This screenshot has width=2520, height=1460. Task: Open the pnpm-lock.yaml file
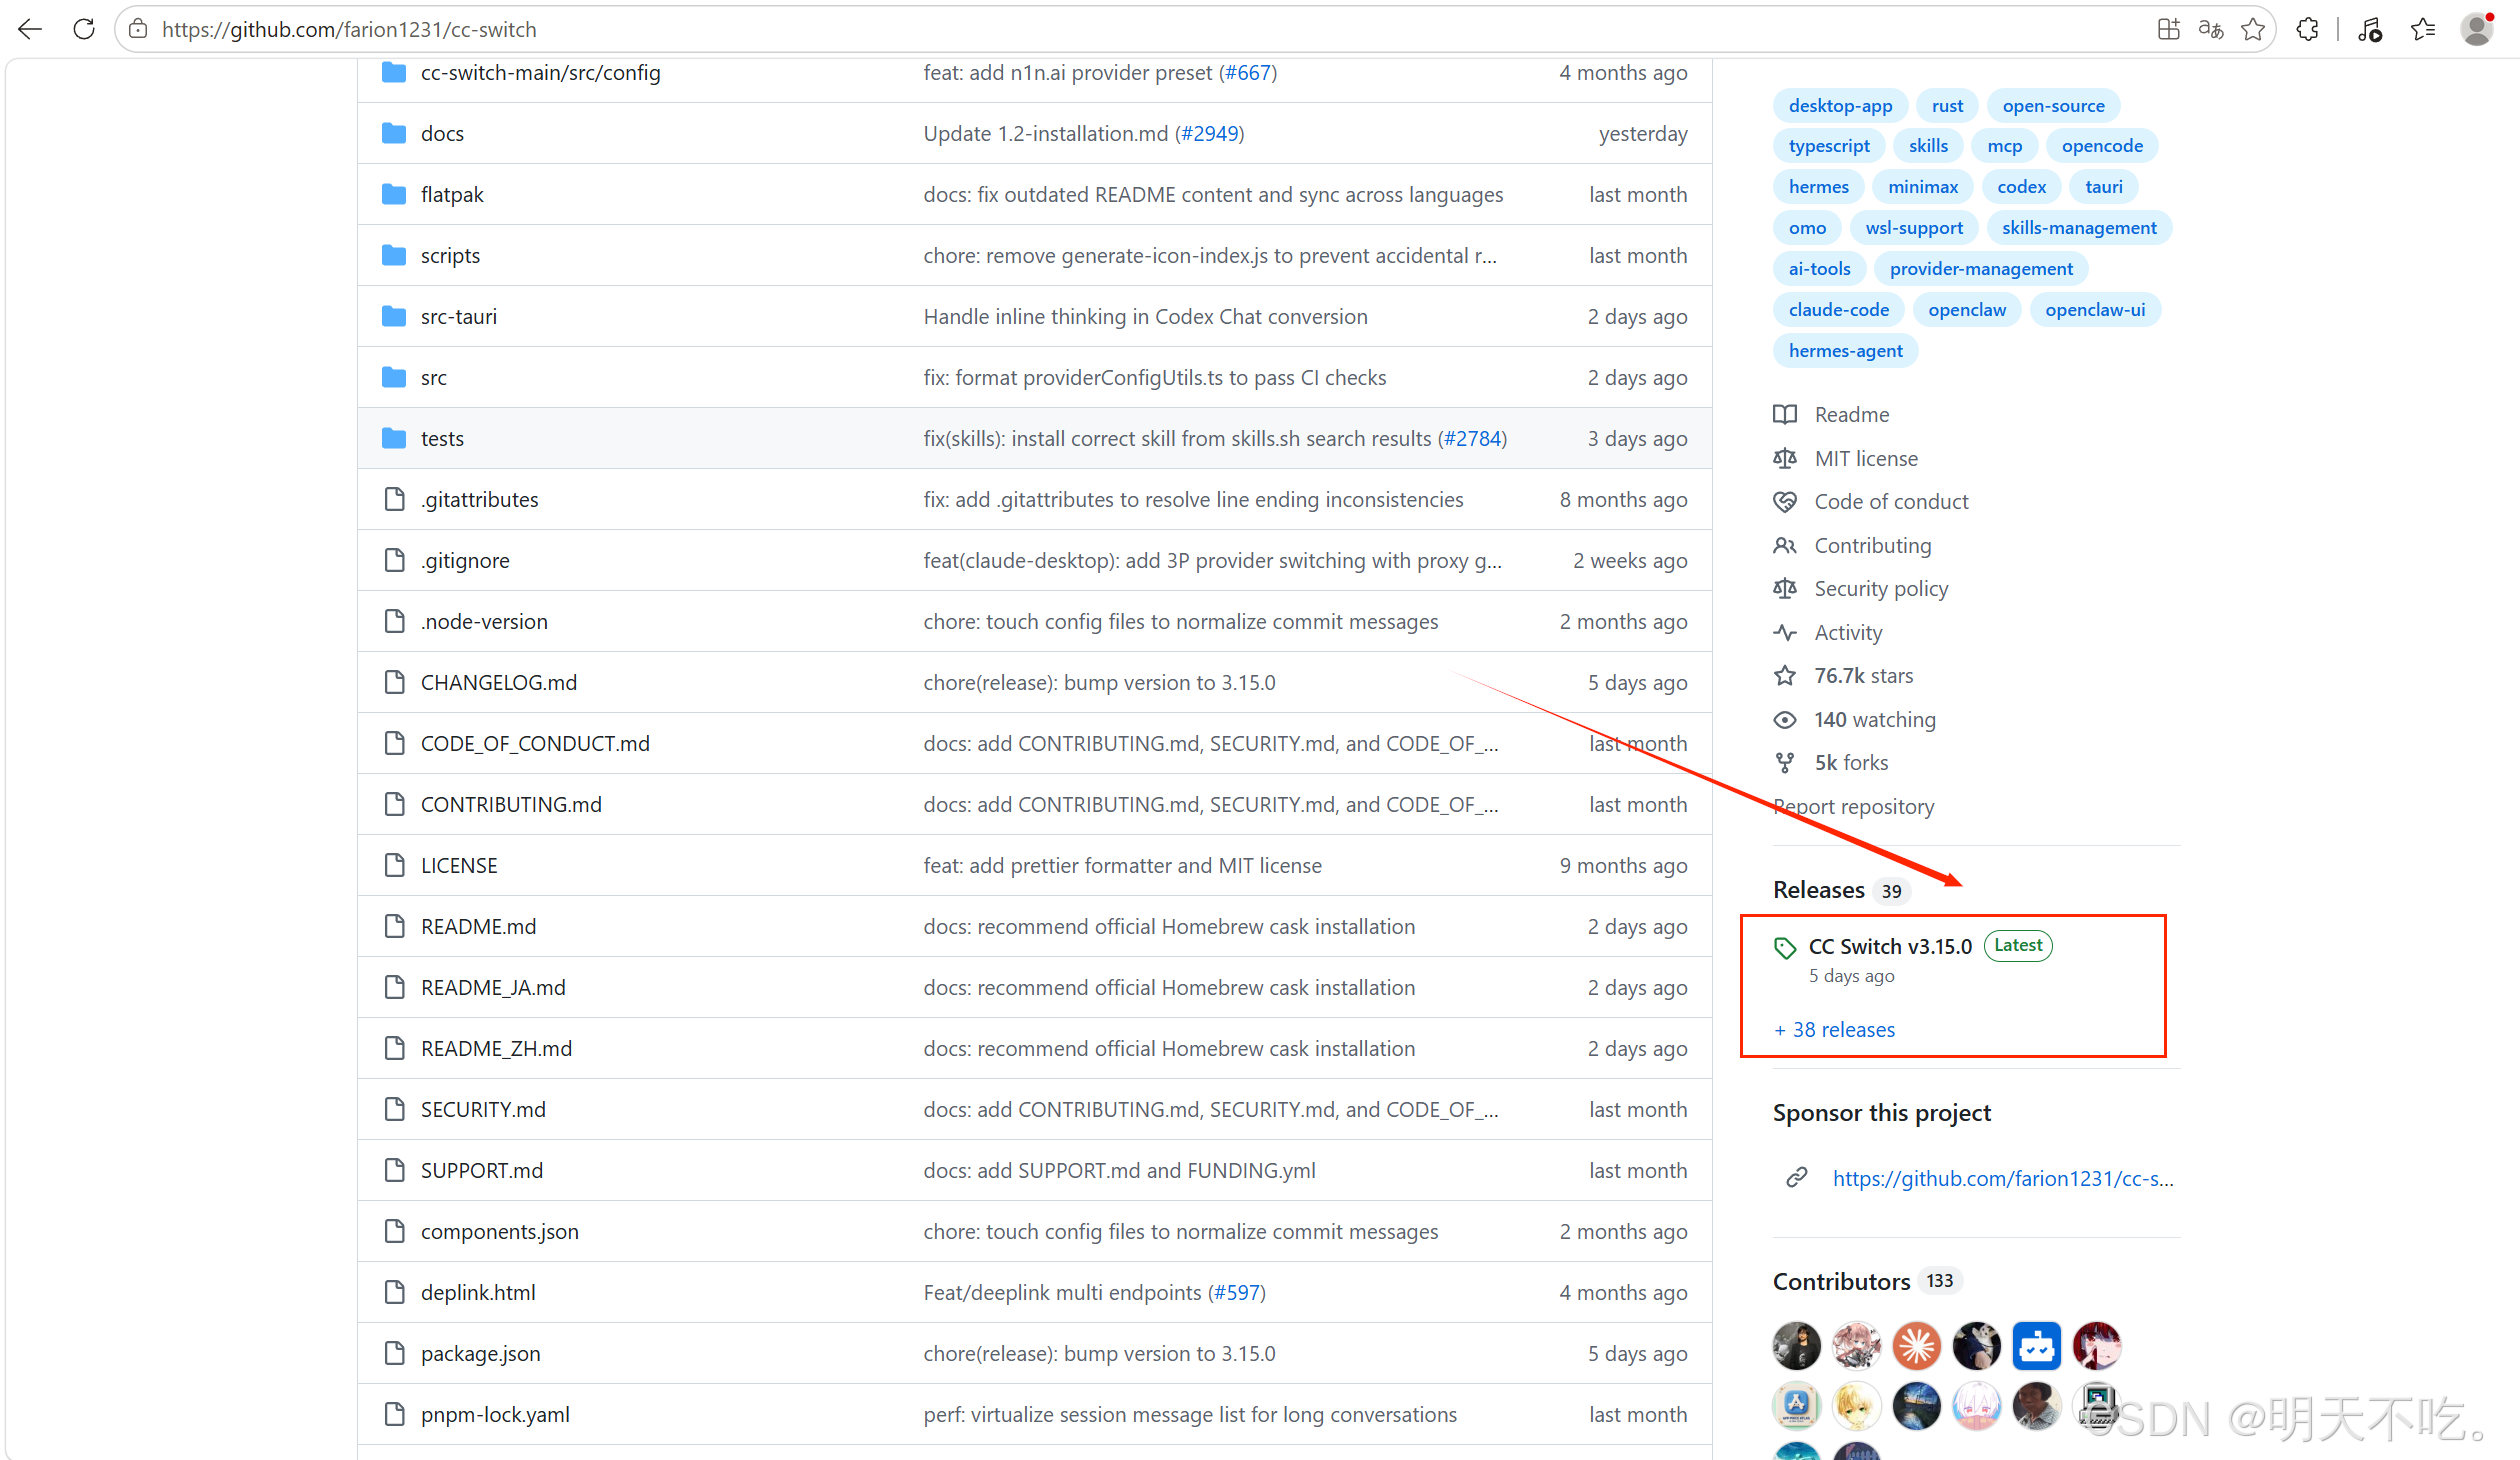(495, 1415)
